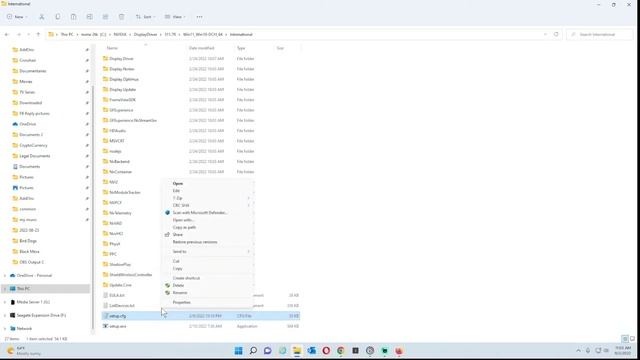
Task: Open the weather widget on taskbar
Action: (x=24, y=351)
